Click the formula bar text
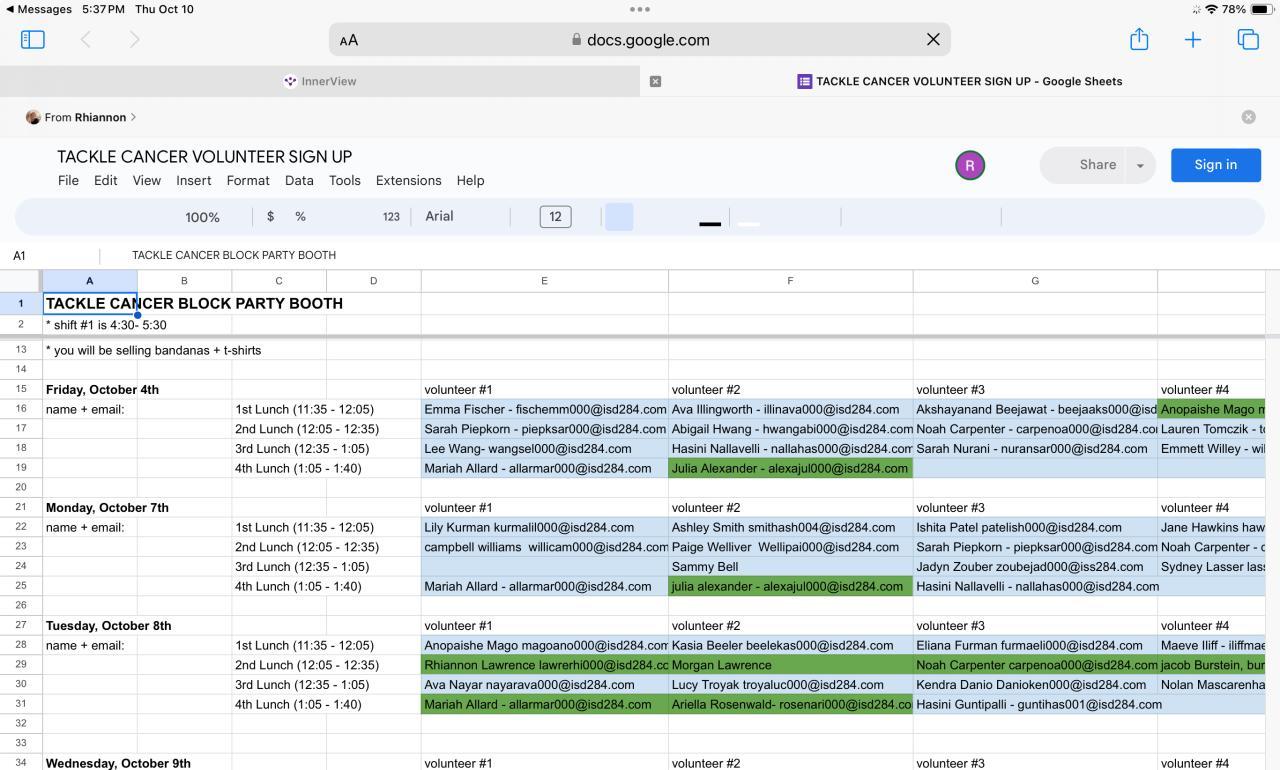The width and height of the screenshot is (1280, 770). [x=234, y=255]
